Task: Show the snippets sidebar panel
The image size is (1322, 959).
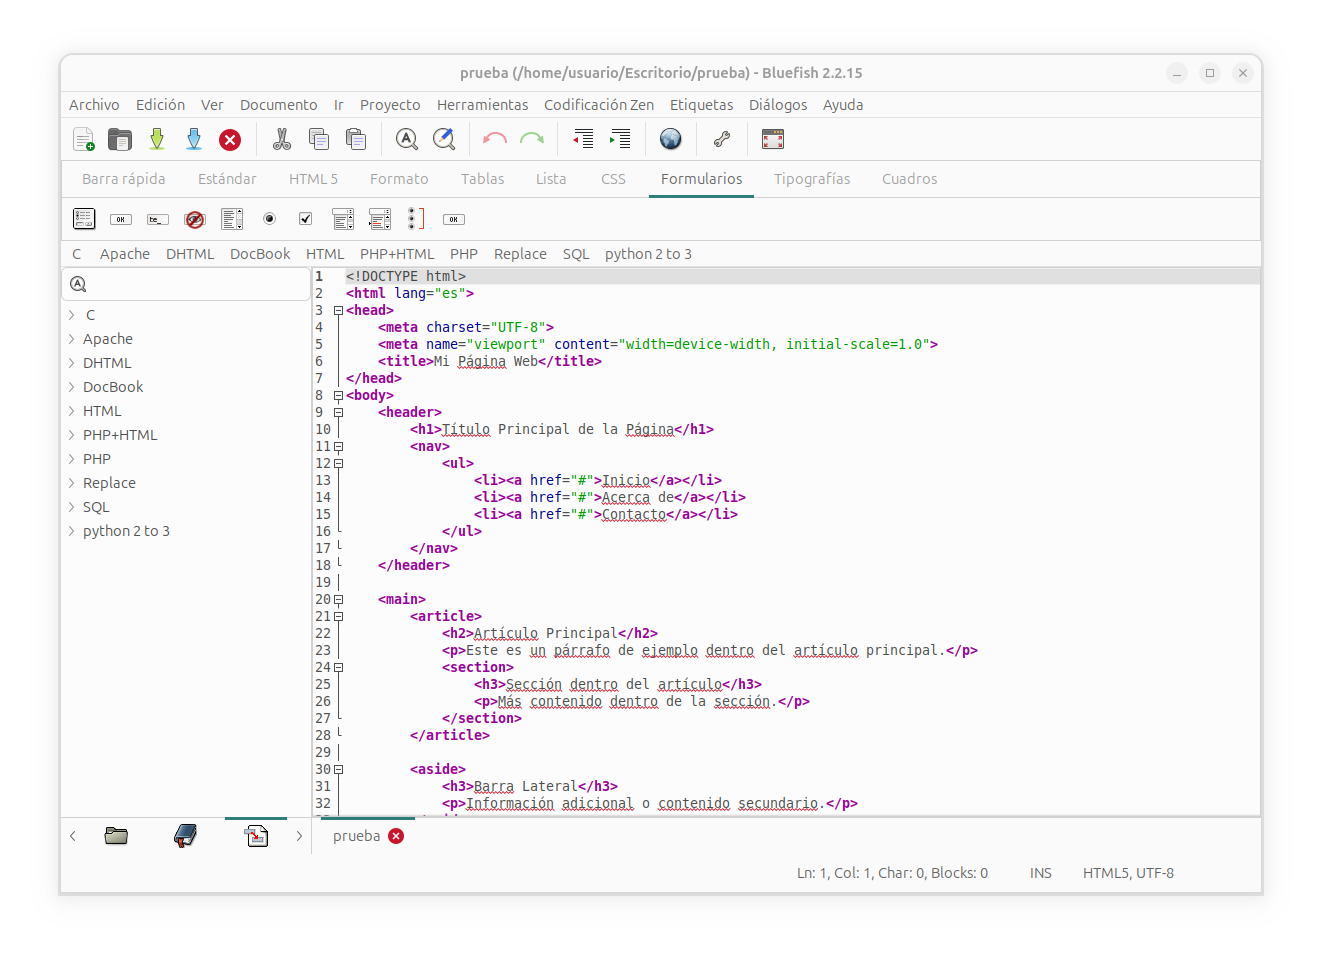Action: coord(257,836)
